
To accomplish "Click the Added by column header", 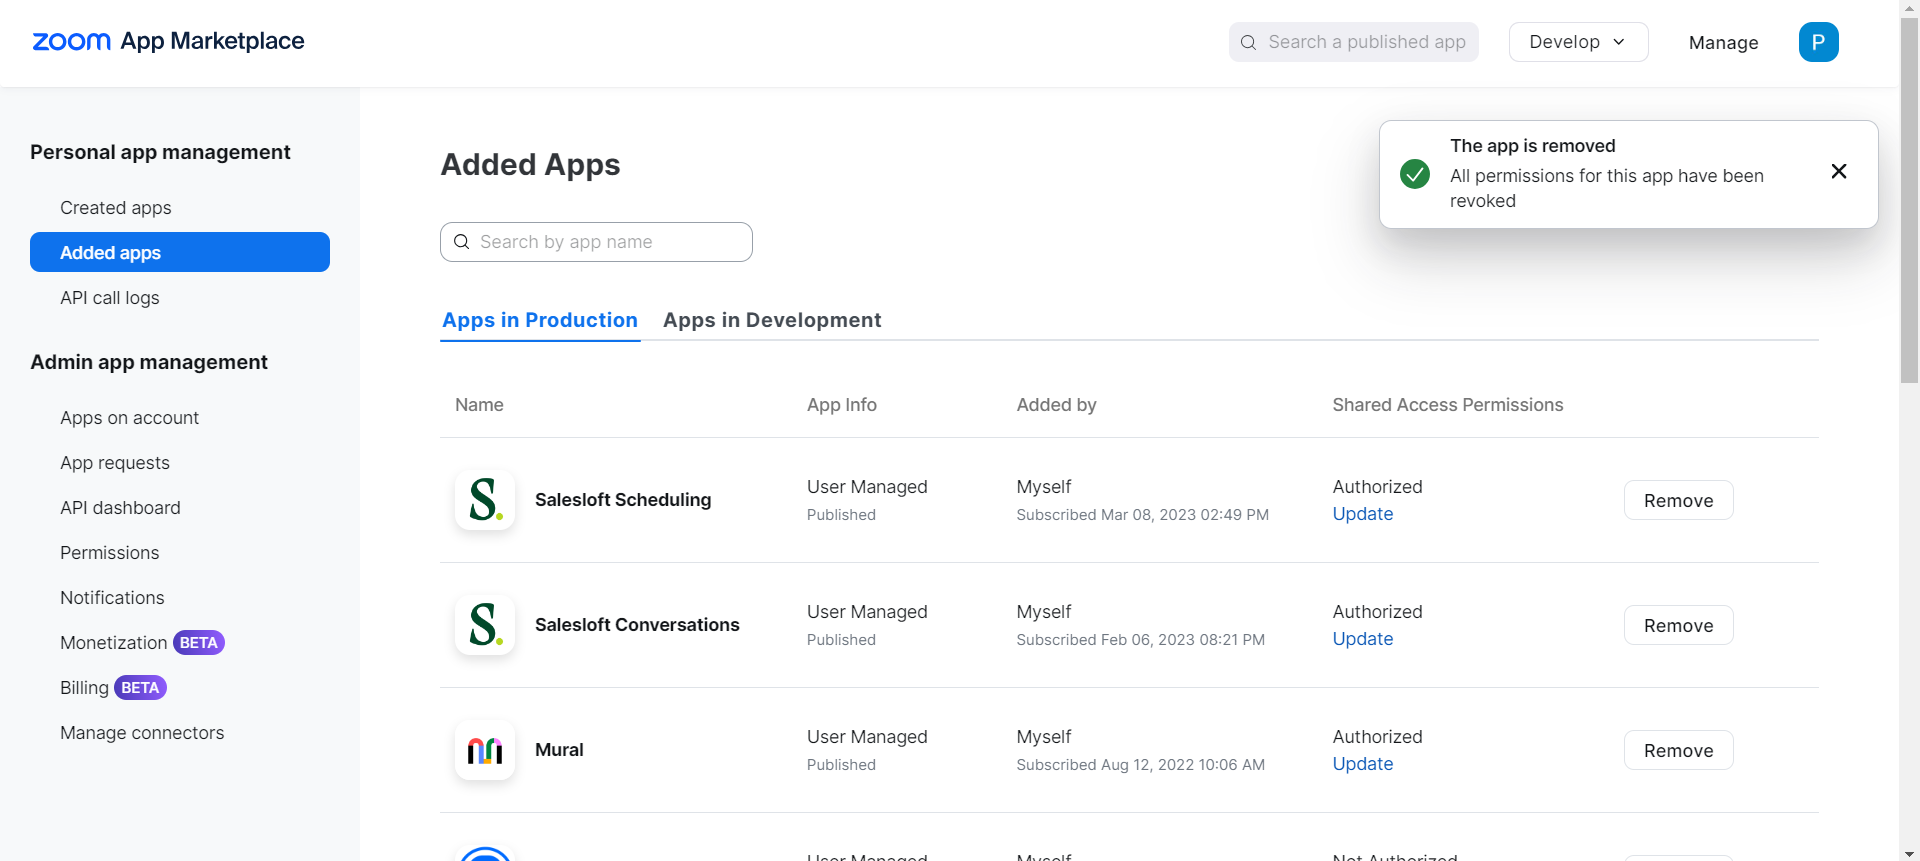I will [x=1056, y=405].
